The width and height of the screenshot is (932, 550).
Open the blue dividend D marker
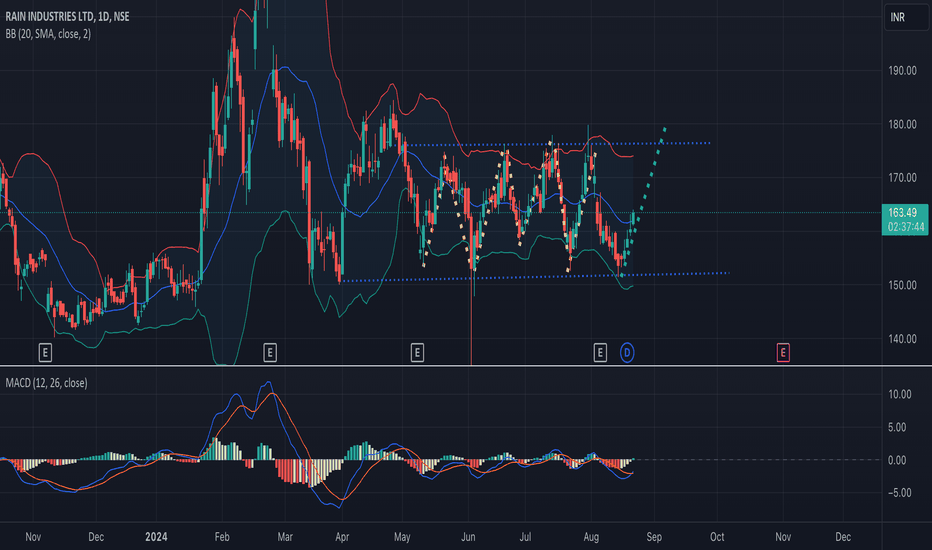tap(627, 353)
